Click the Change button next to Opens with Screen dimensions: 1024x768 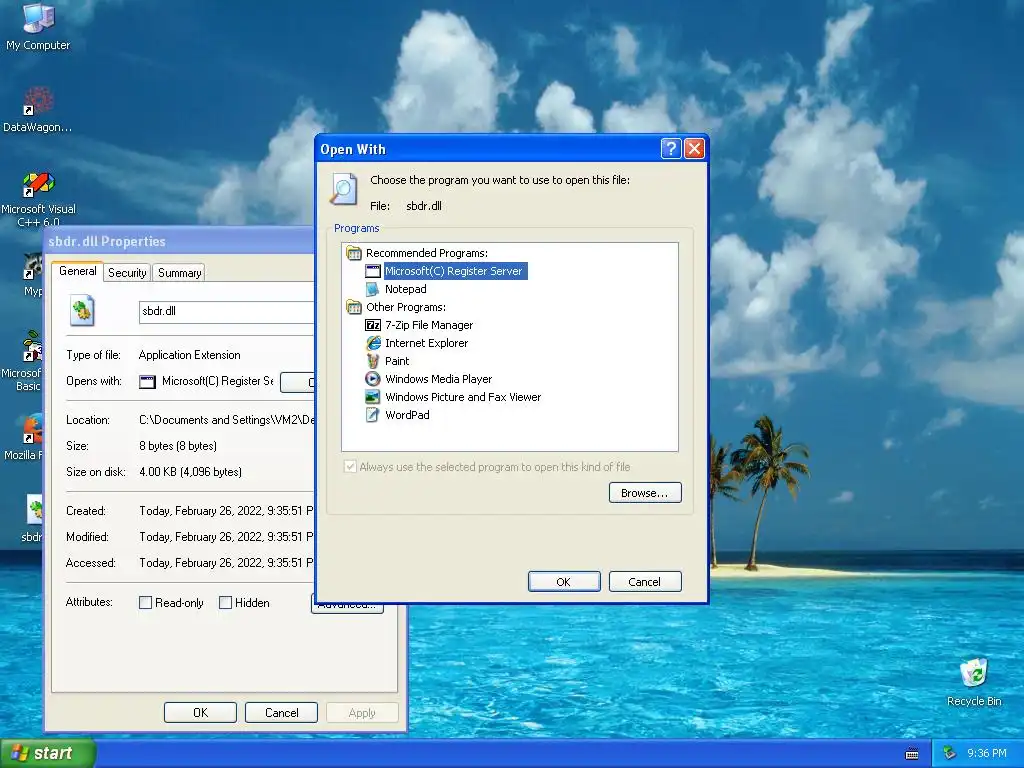point(297,382)
